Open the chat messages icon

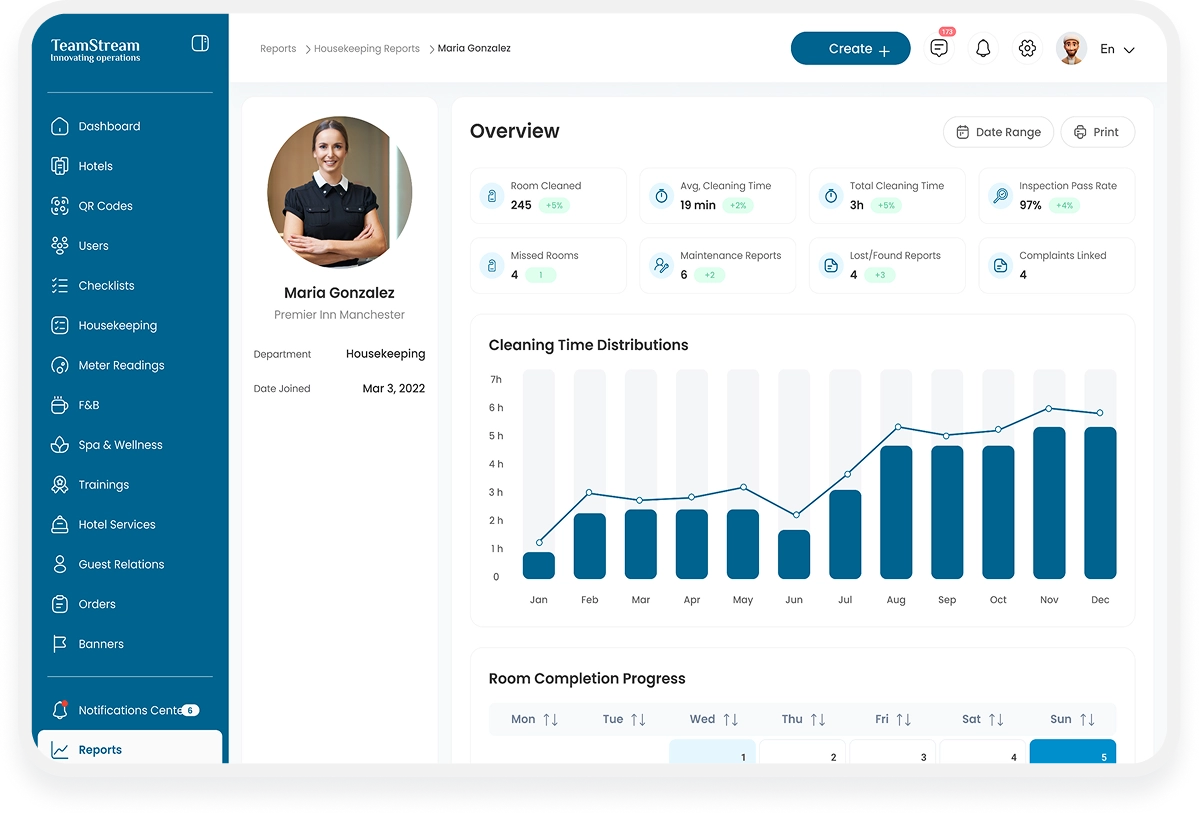click(938, 49)
